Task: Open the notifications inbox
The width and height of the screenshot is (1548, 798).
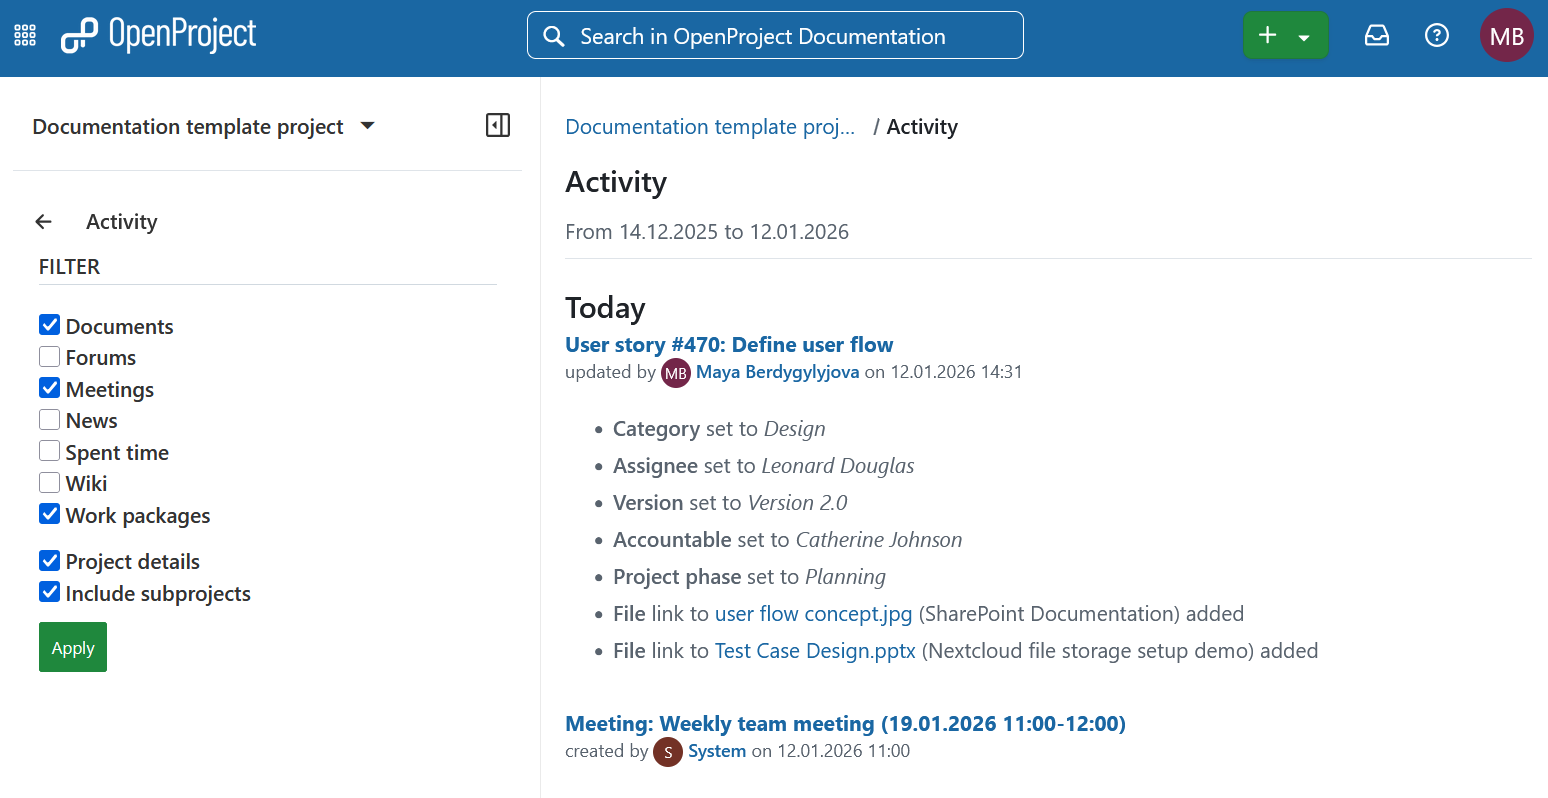Action: pyautogui.click(x=1377, y=34)
